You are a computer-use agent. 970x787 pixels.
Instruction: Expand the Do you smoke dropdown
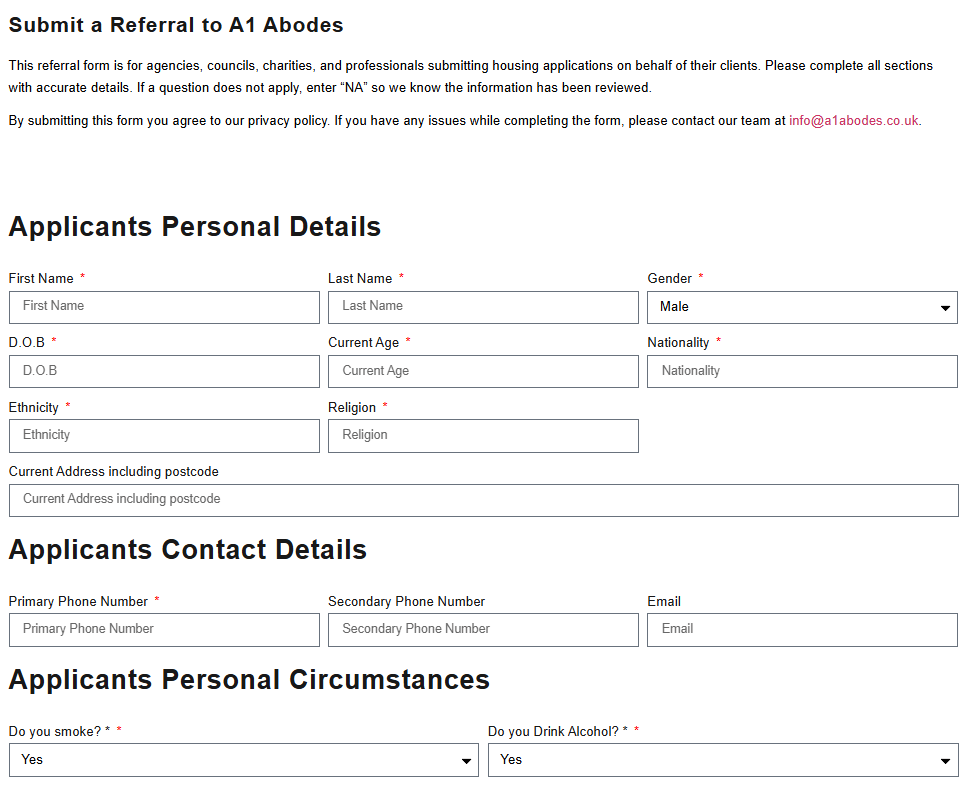click(243, 760)
